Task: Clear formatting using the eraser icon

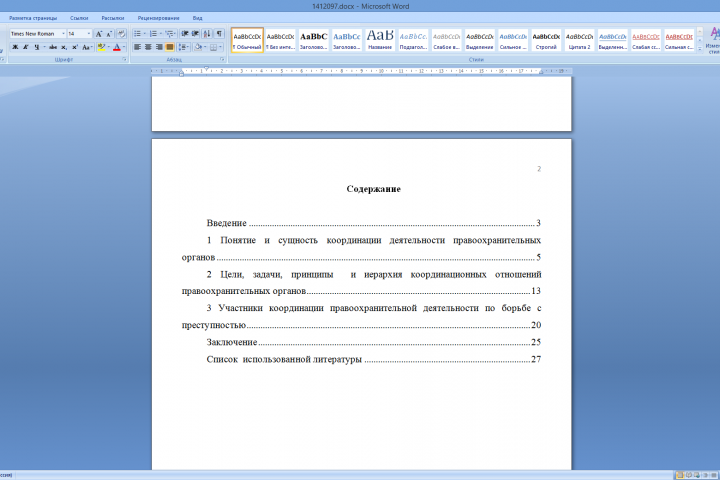Action: tap(122, 34)
